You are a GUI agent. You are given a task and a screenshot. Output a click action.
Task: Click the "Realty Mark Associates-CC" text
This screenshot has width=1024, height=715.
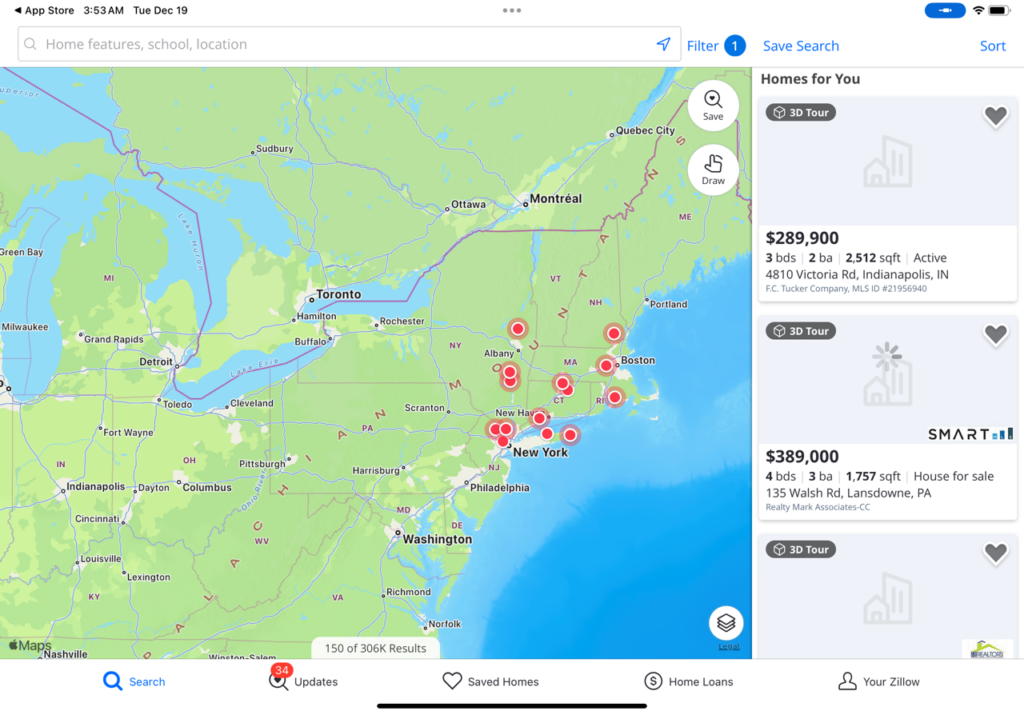[818, 507]
